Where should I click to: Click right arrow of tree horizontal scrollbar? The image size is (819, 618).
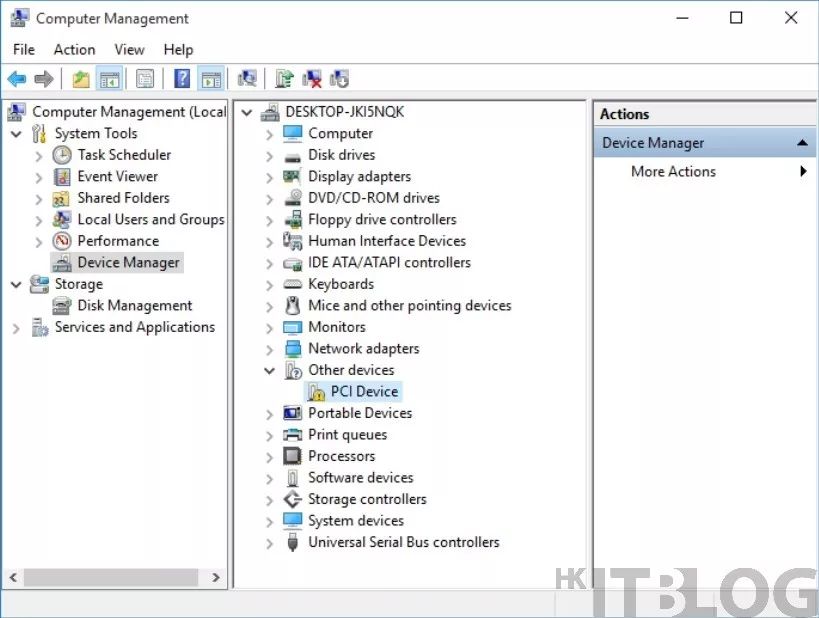click(216, 577)
